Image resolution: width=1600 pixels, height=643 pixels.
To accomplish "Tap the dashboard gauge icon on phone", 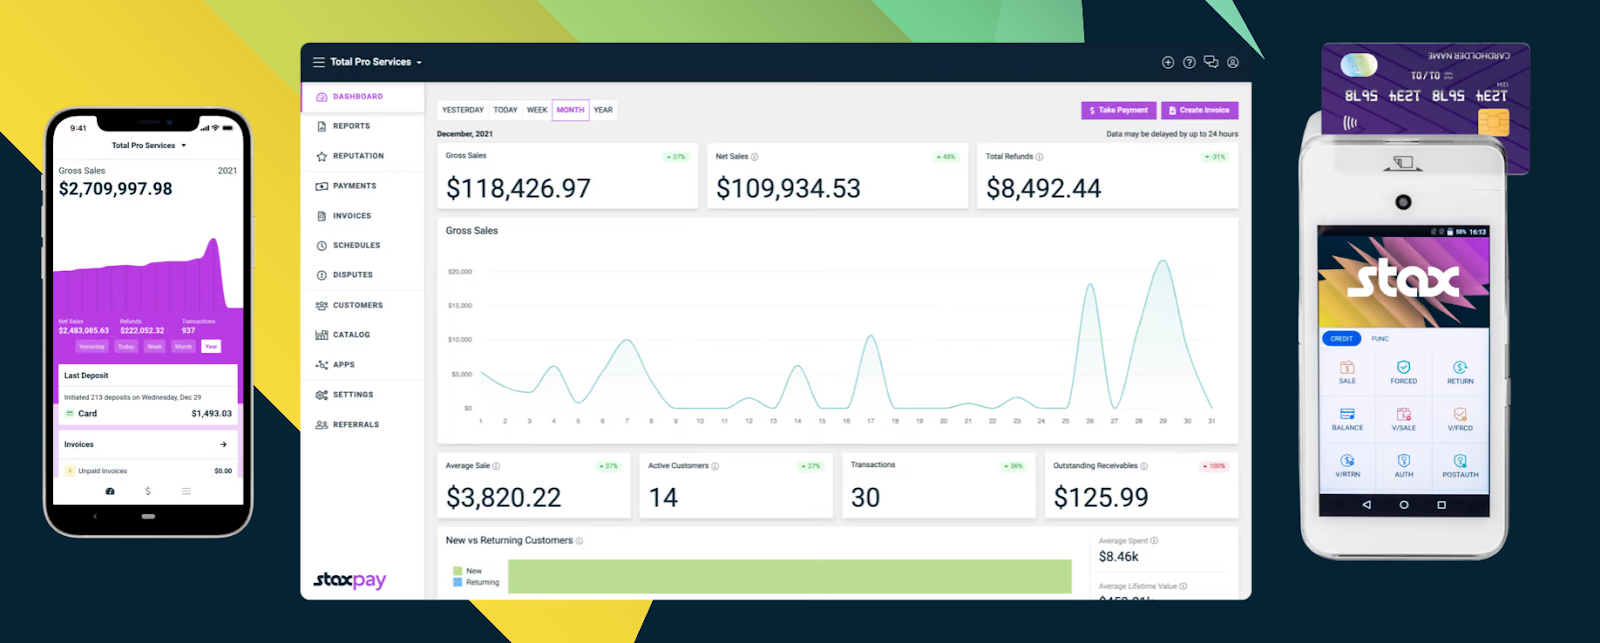I will 110,491.
